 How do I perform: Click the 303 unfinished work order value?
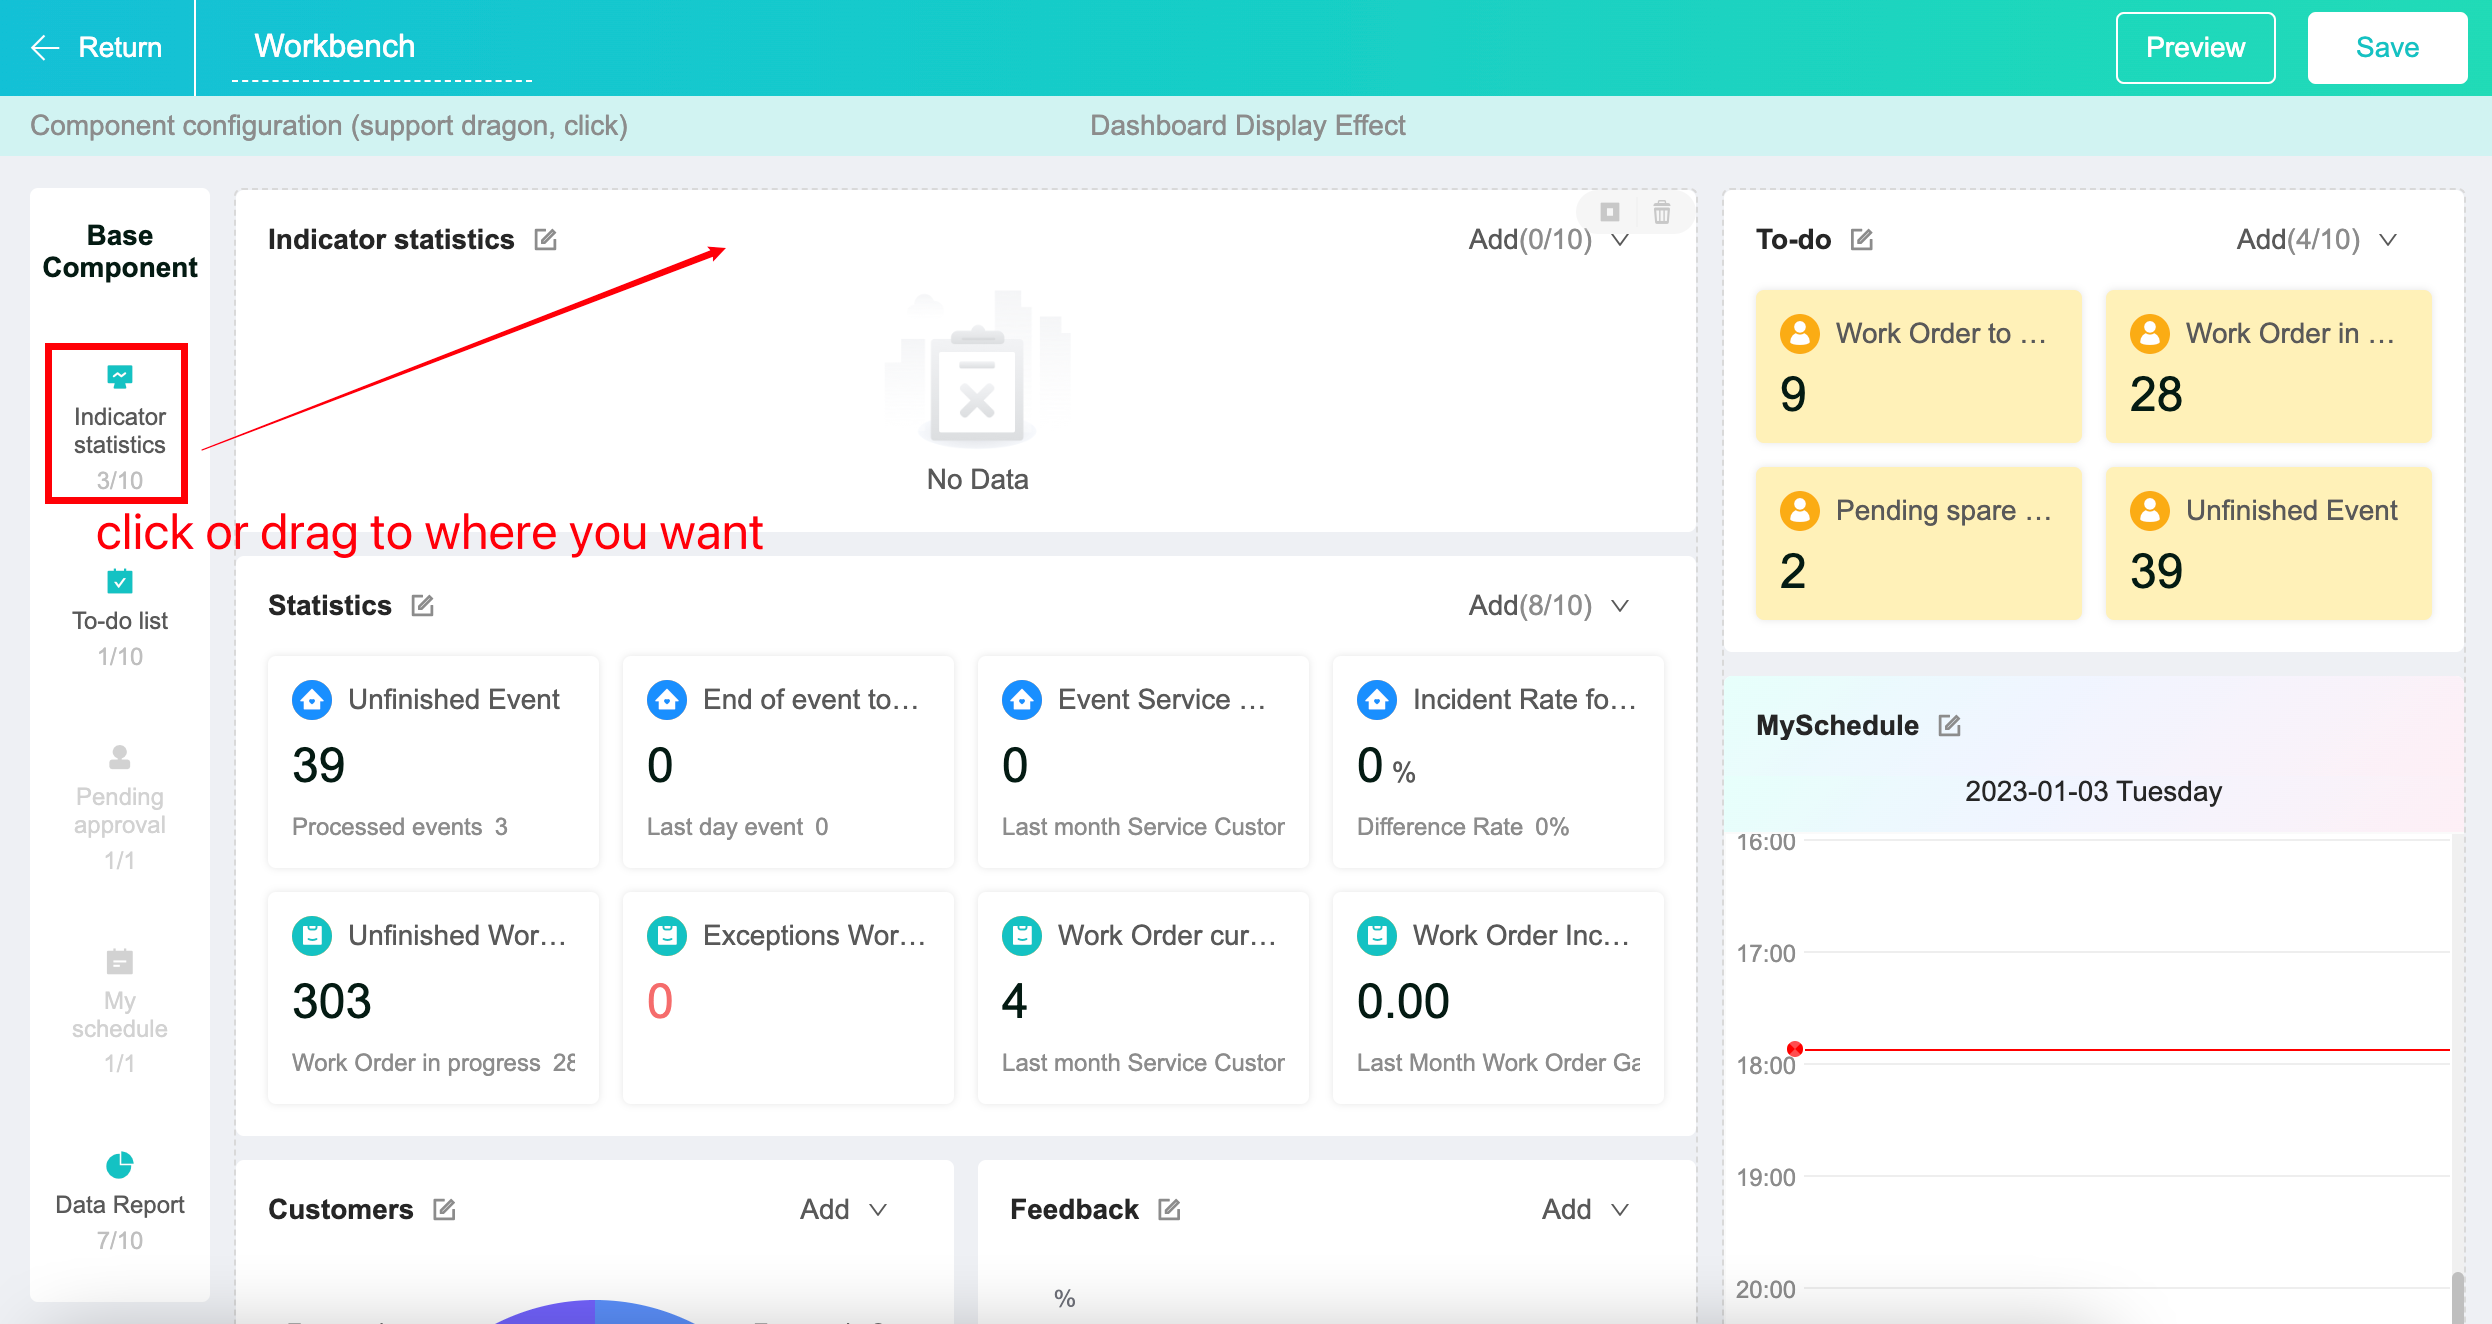[332, 1001]
